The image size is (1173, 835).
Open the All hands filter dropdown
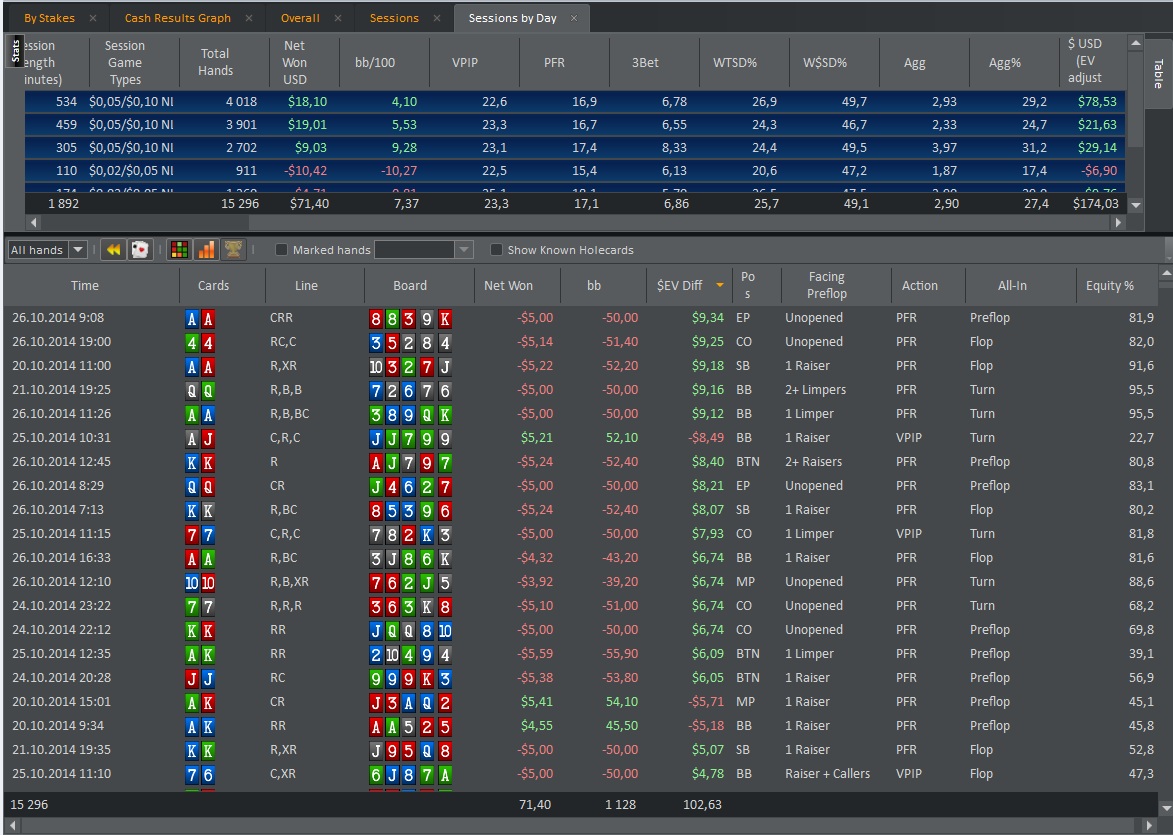tap(77, 250)
